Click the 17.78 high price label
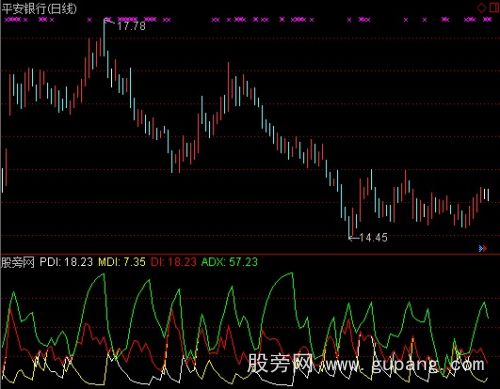This screenshot has width=500, height=389. coord(131,26)
